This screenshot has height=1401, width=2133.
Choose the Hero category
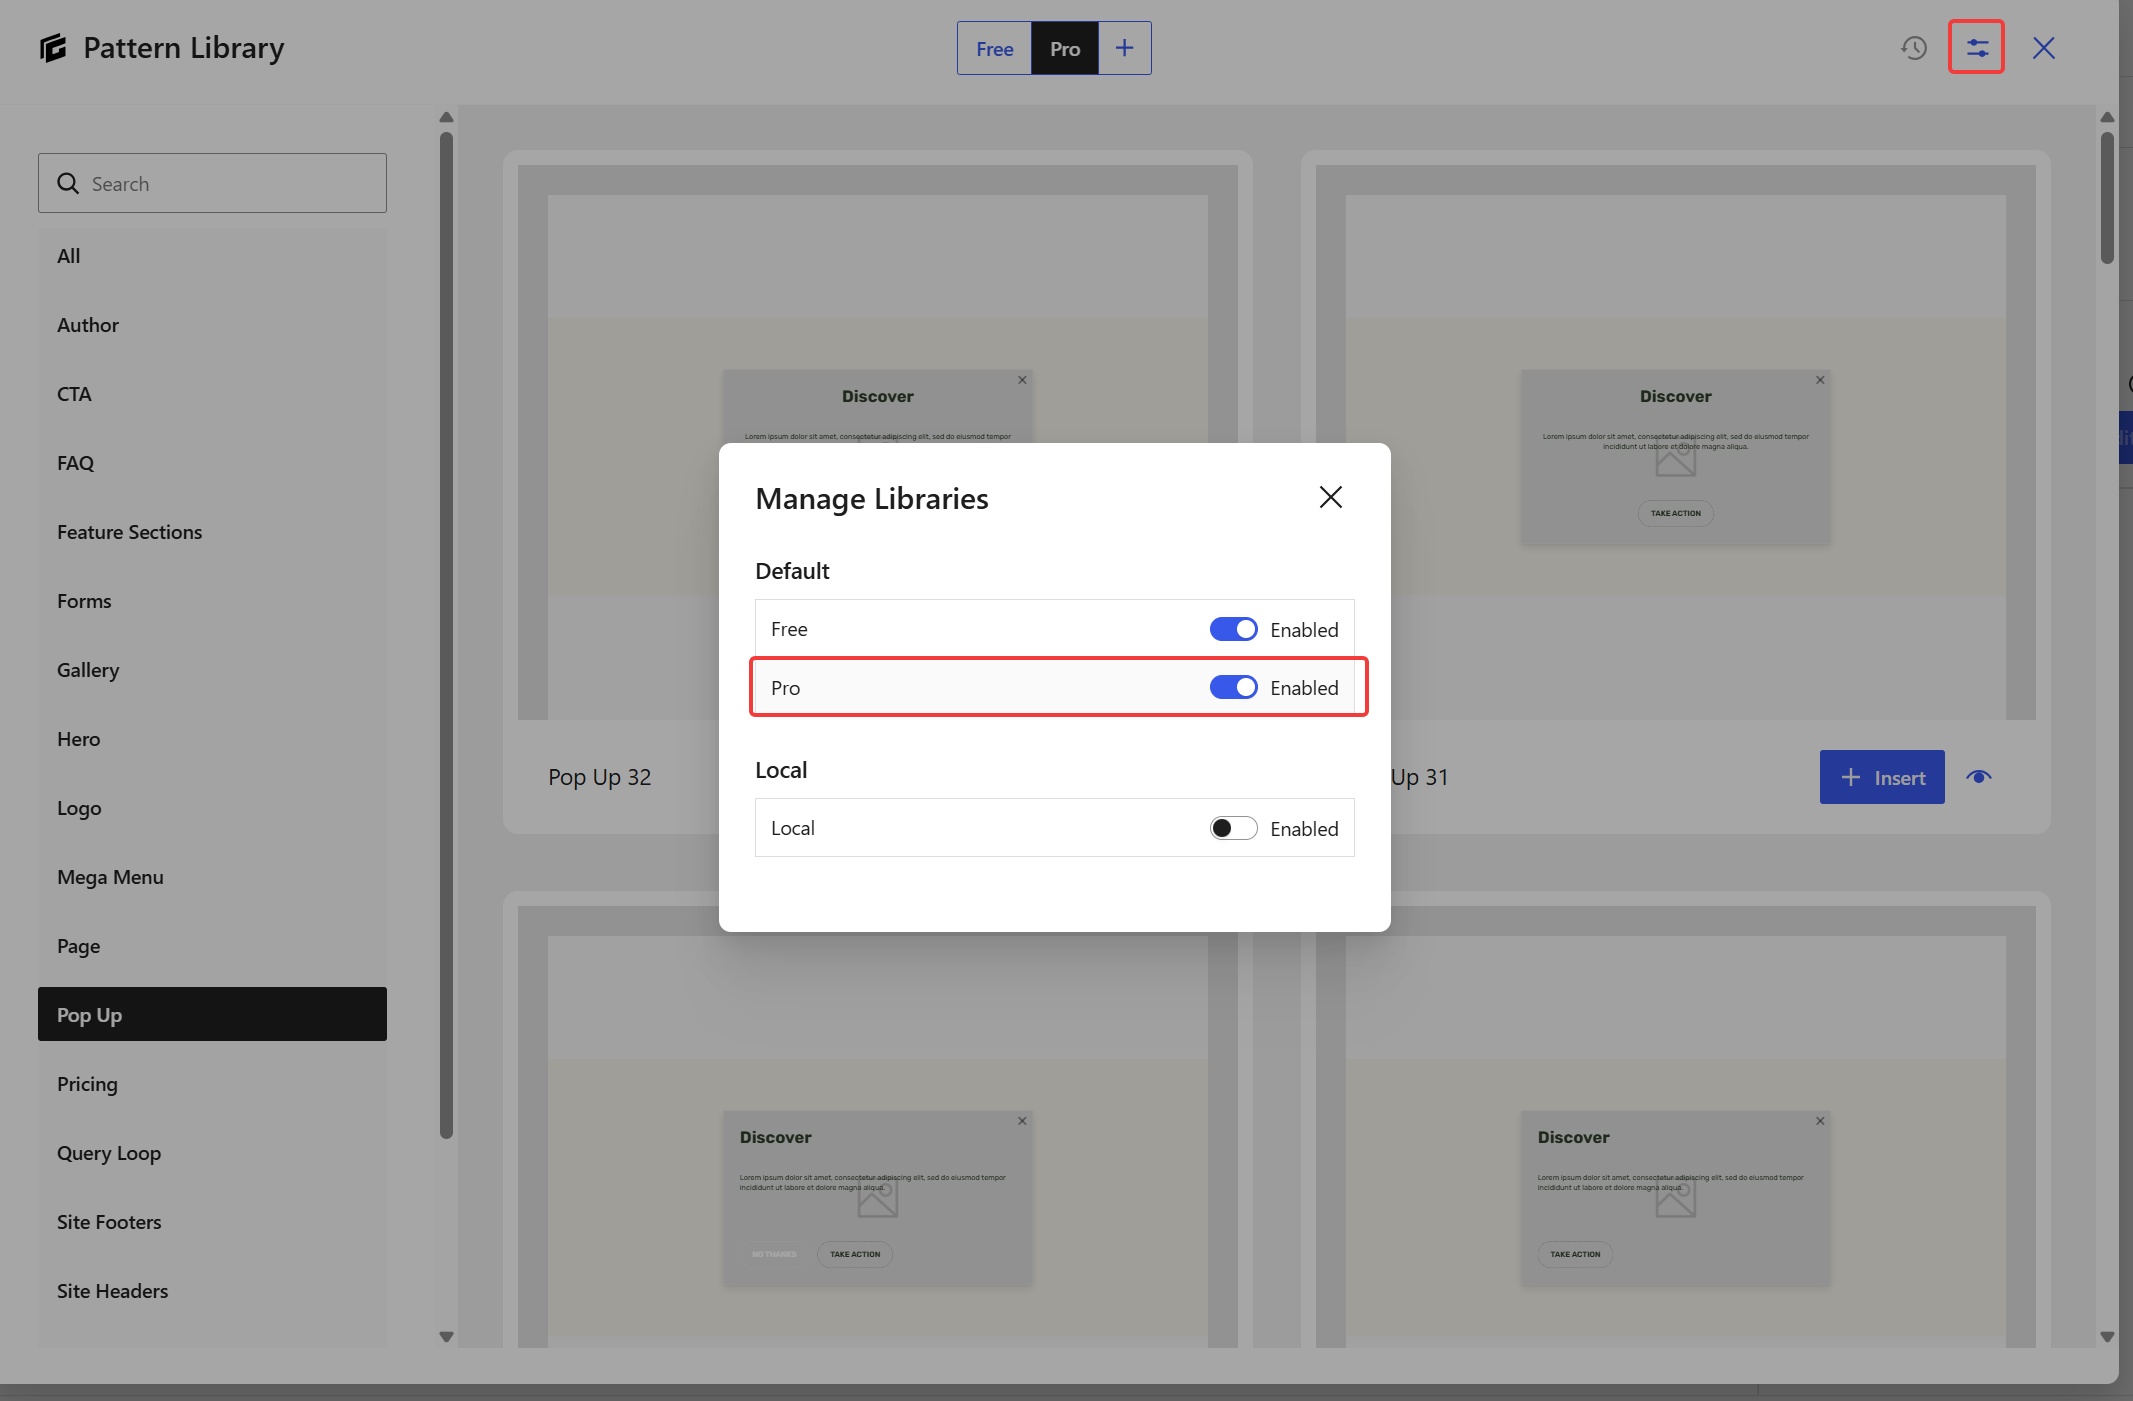pyautogui.click(x=212, y=739)
